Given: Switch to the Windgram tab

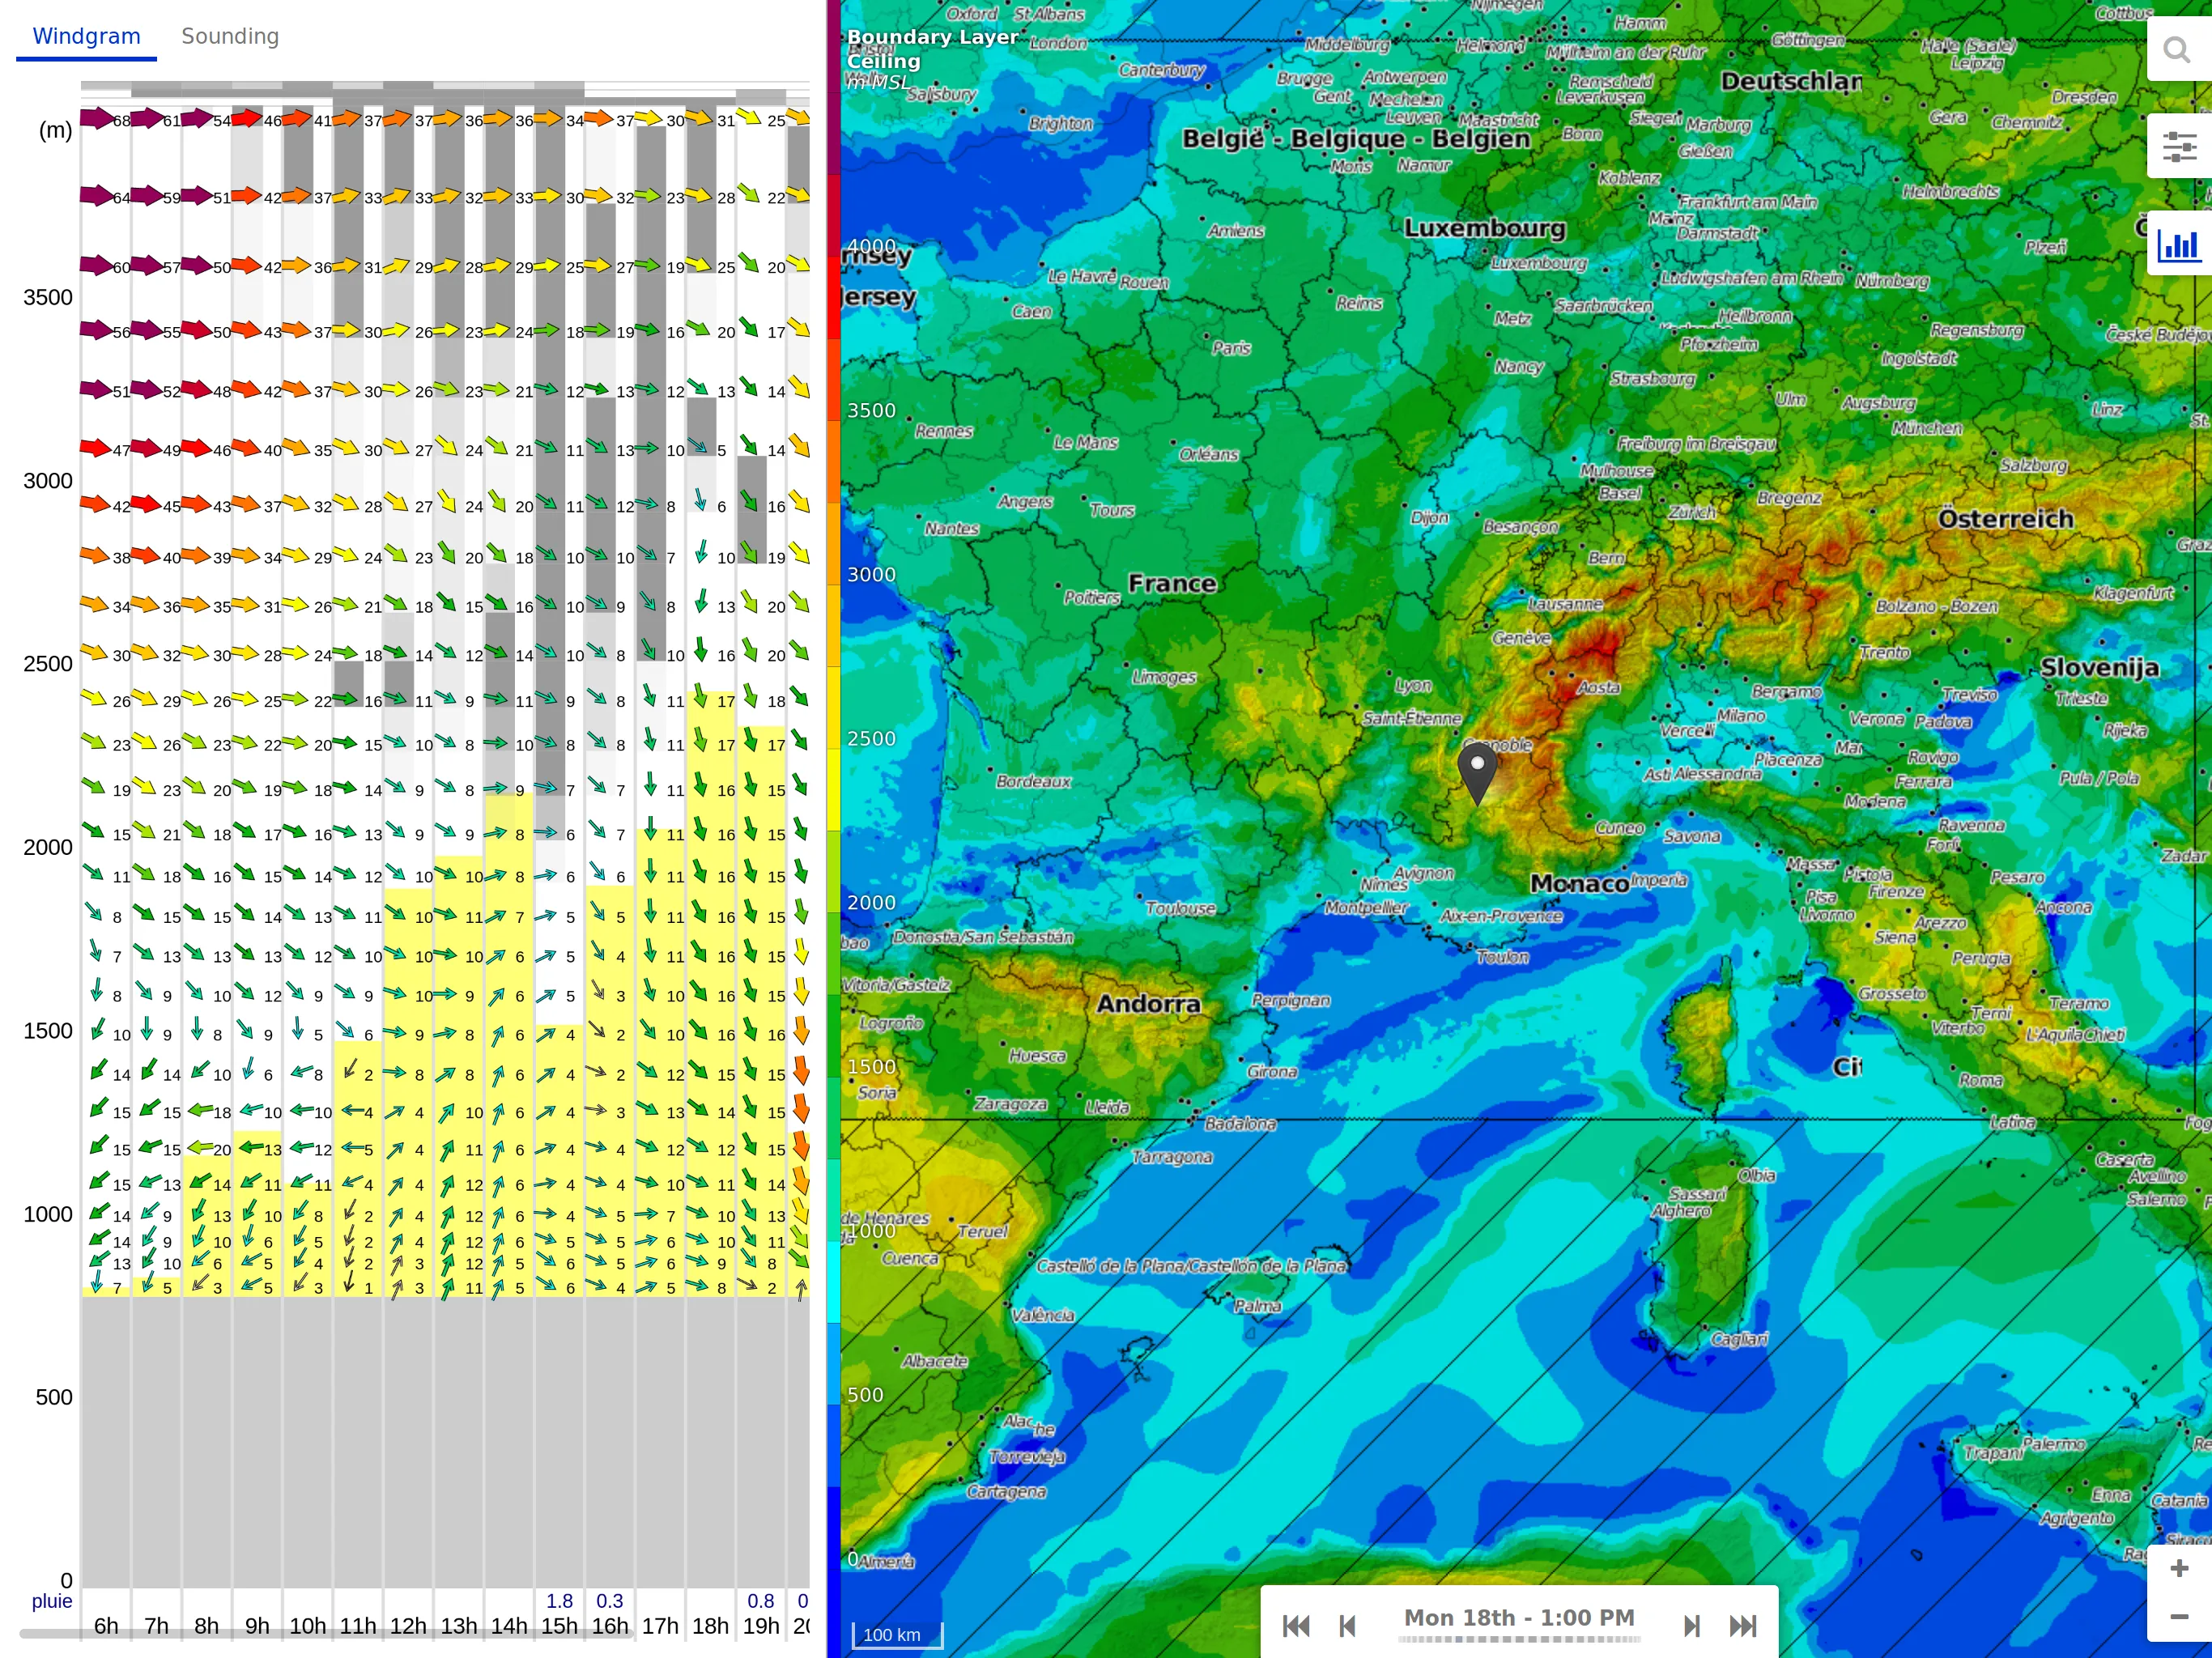Looking at the screenshot, I should coord(86,36).
